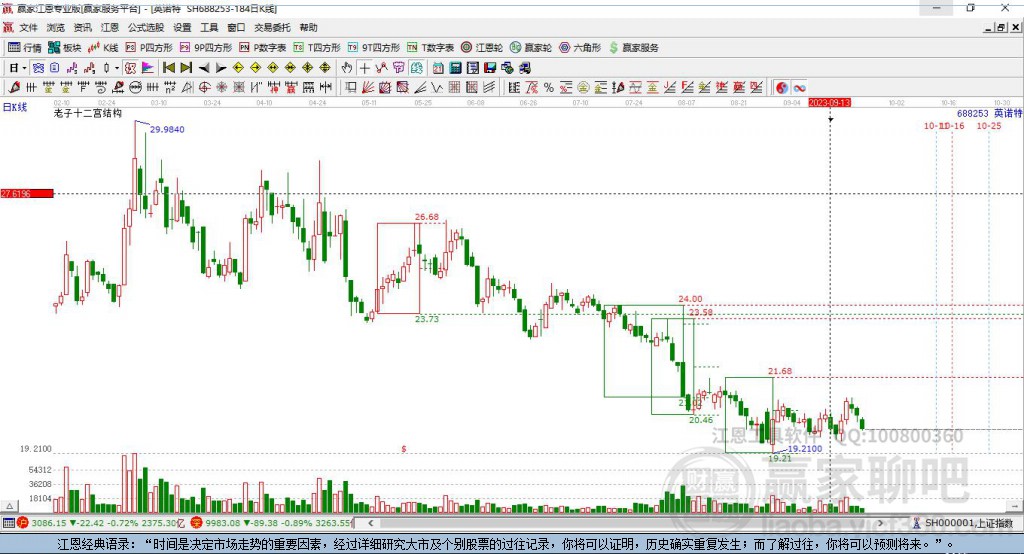Switch to K线 chart view
Image resolution: width=1024 pixels, height=554 pixels.
point(103,48)
